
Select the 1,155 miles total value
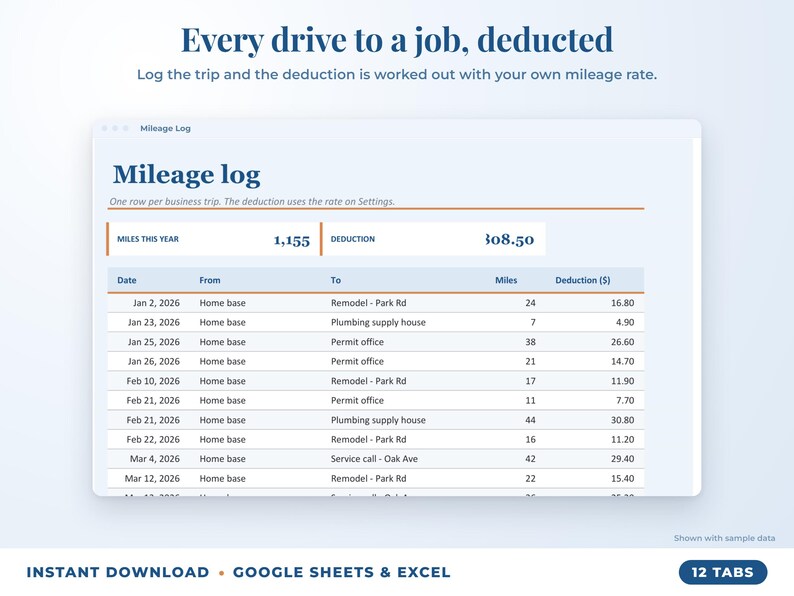pyautogui.click(x=292, y=240)
